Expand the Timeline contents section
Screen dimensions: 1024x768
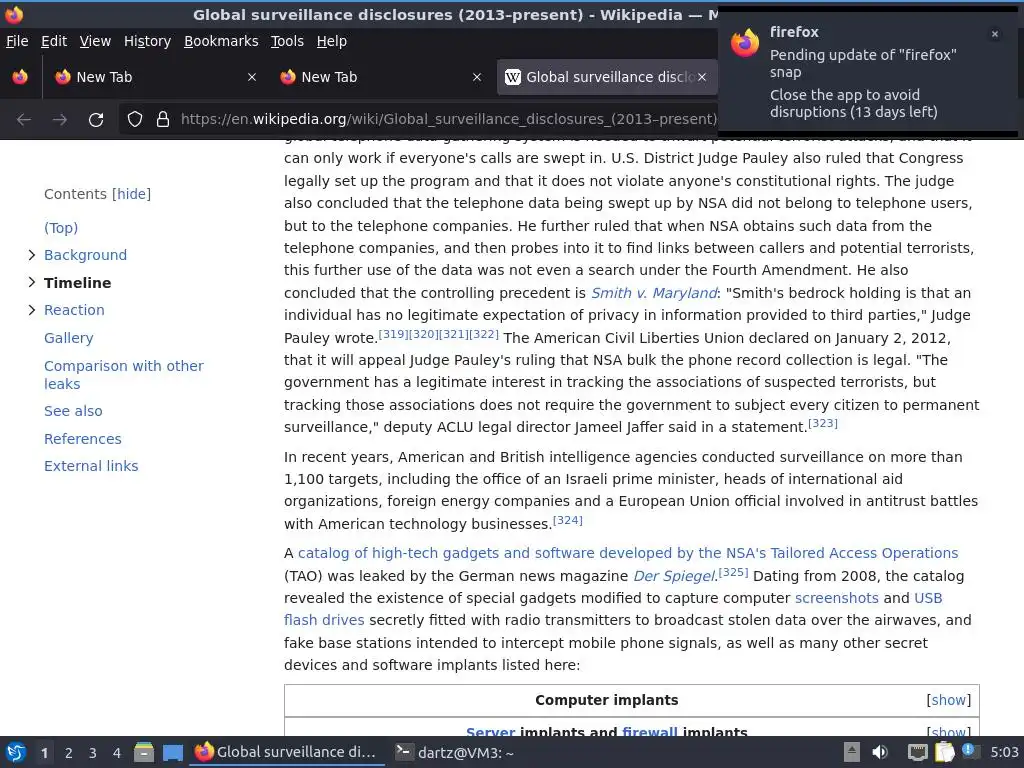click(31, 282)
